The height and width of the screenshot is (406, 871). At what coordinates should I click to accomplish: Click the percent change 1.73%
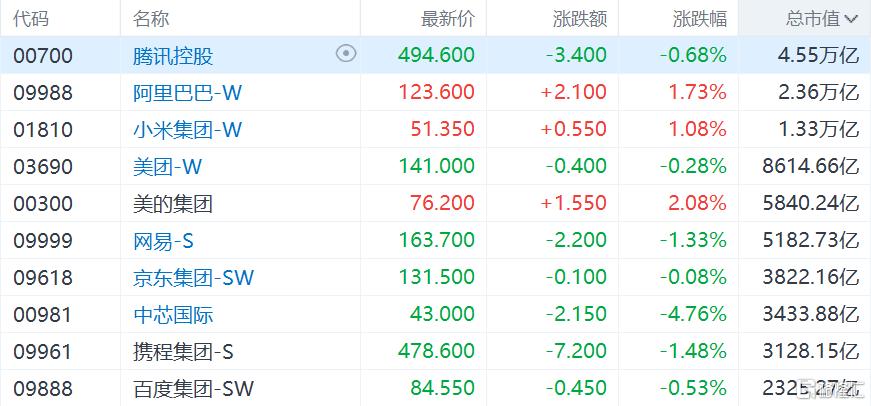697,92
